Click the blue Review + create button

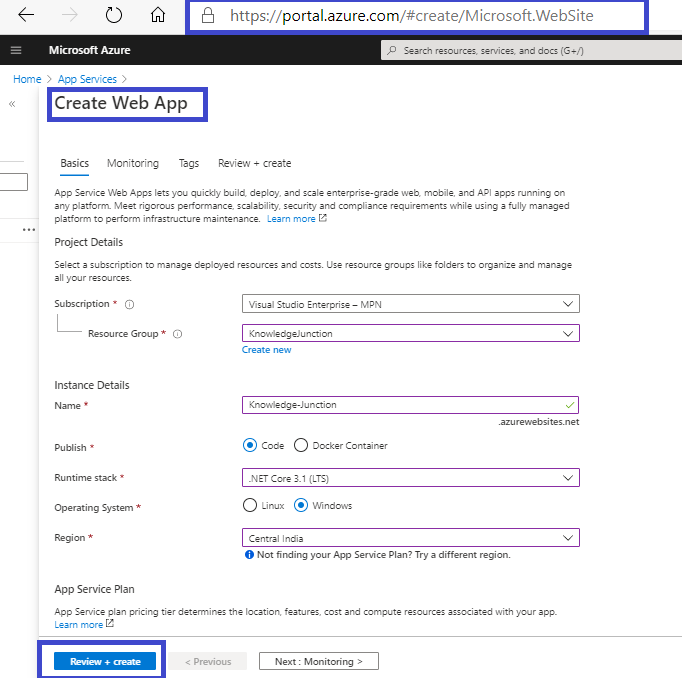(x=105, y=661)
